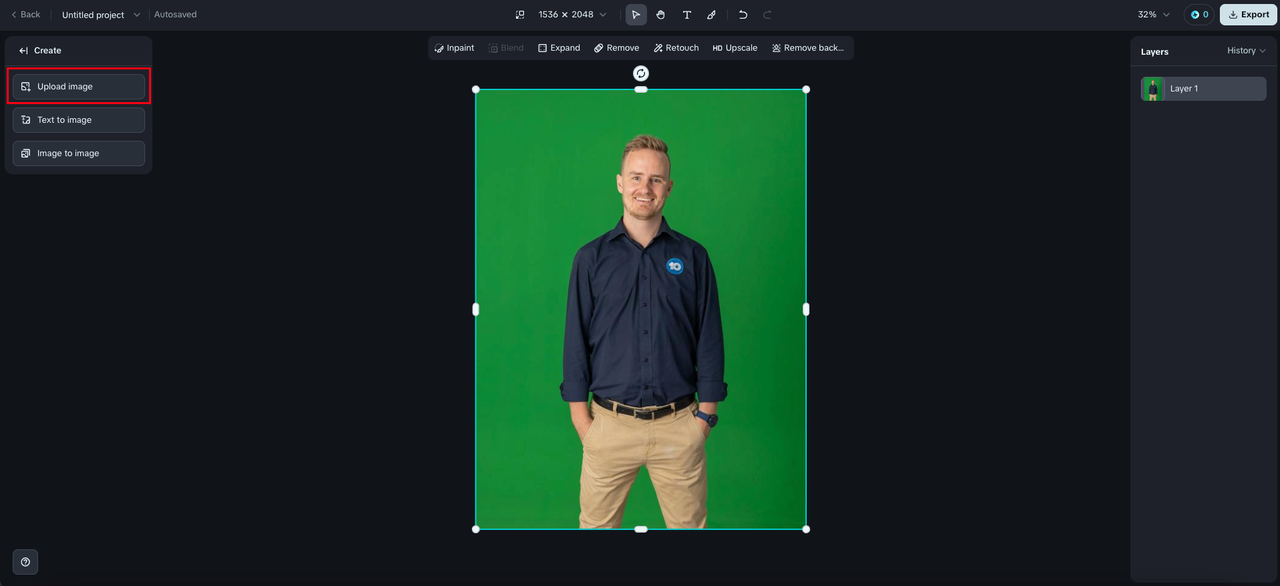Choose the Expand tool
Viewport: 1280px width, 586px height.
tap(559, 48)
